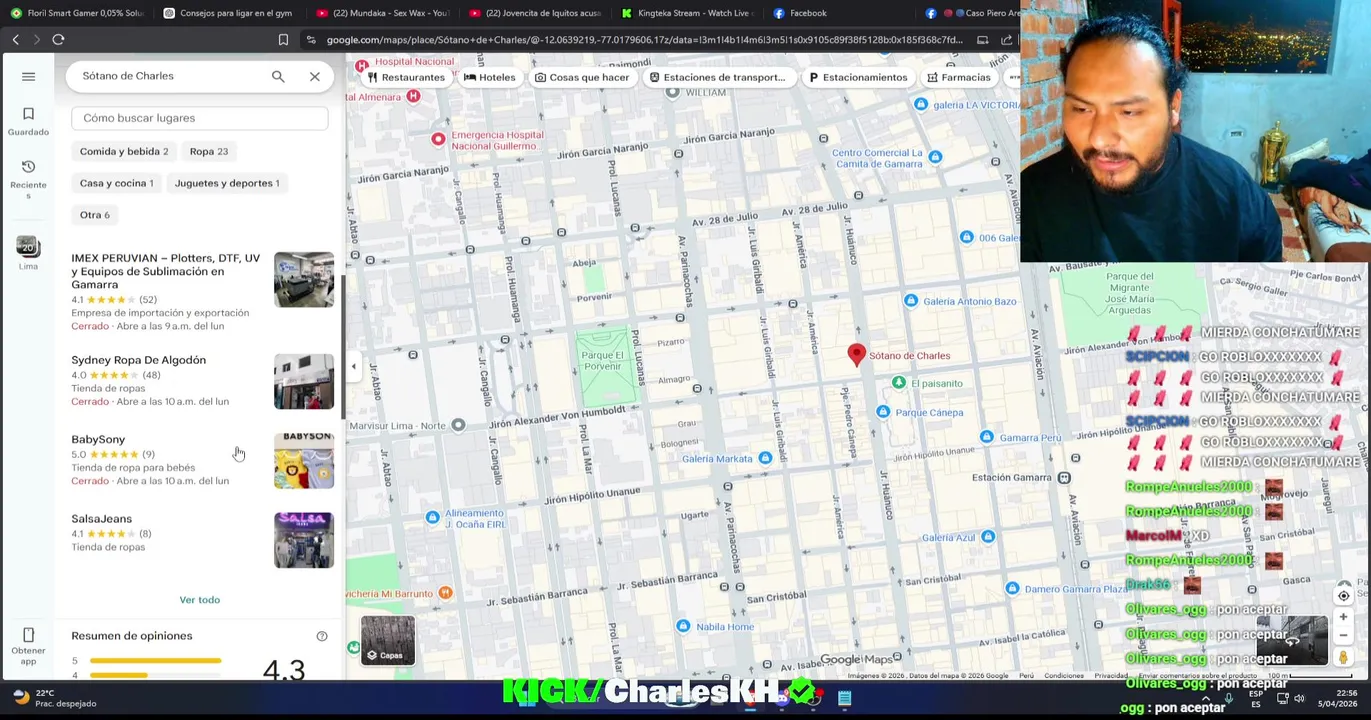Filter map by Estacionamientos chip
Image resolution: width=1371 pixels, height=720 pixels.
pos(858,77)
